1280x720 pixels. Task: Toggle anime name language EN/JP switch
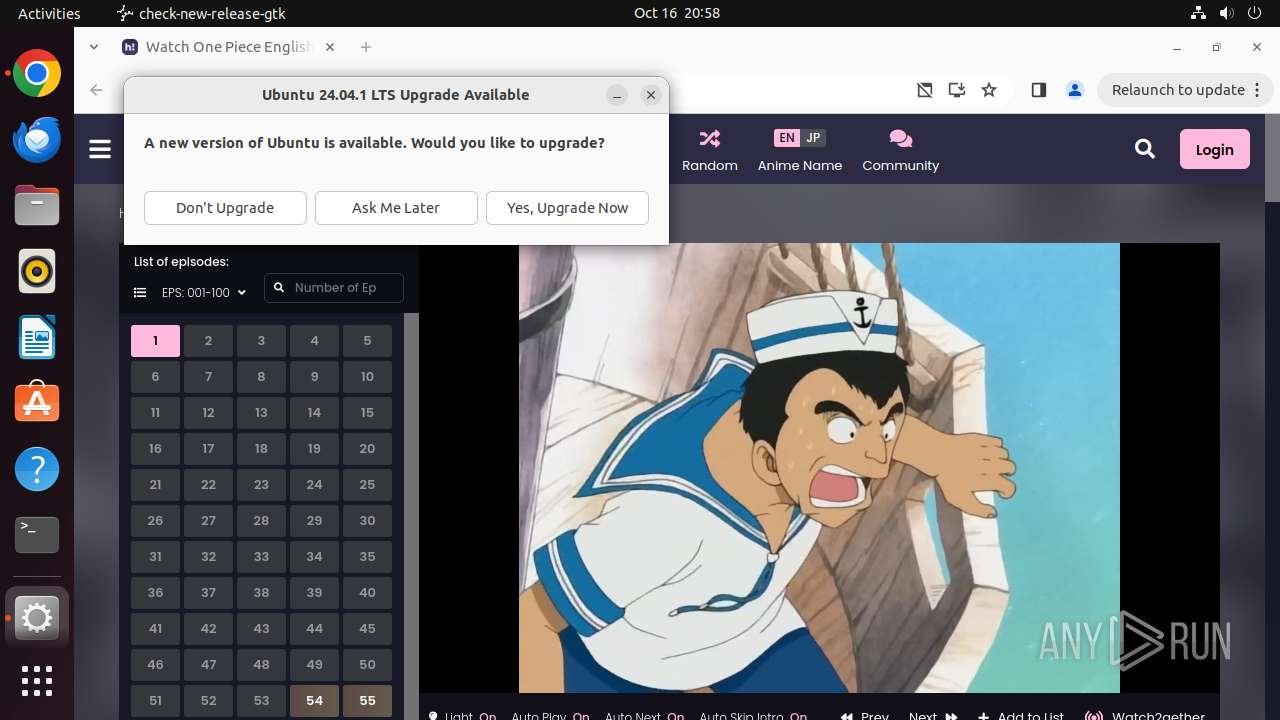(800, 138)
